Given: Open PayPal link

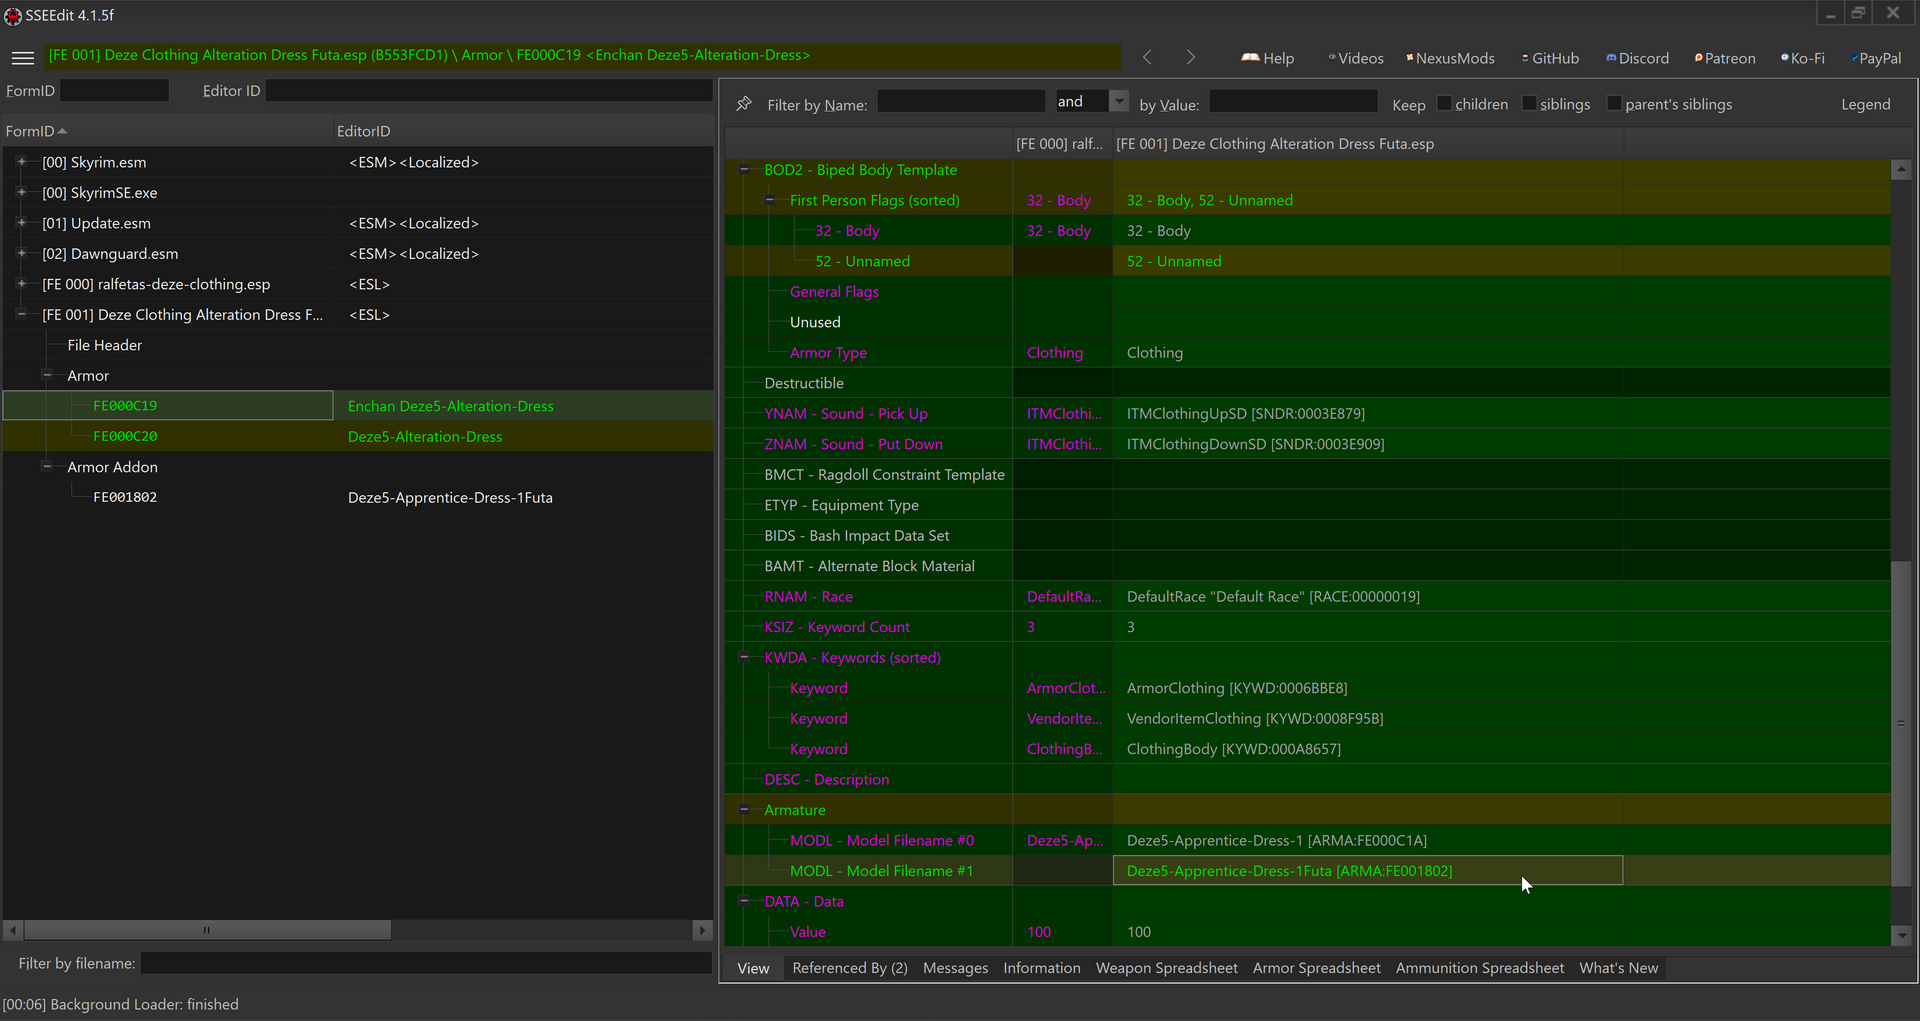Looking at the screenshot, I should pyautogui.click(x=1876, y=58).
